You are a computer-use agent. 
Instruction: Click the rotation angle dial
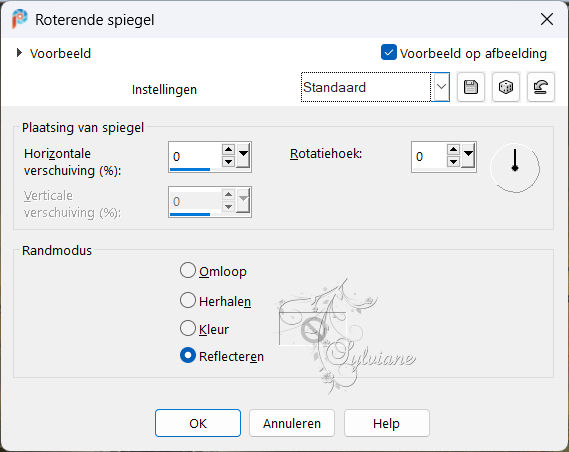pyautogui.click(x=515, y=168)
